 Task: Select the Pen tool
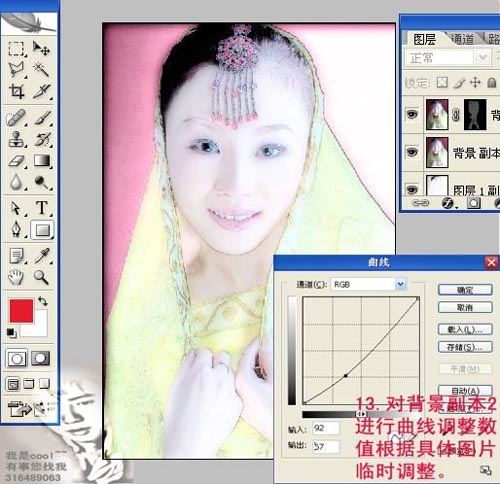point(16,229)
